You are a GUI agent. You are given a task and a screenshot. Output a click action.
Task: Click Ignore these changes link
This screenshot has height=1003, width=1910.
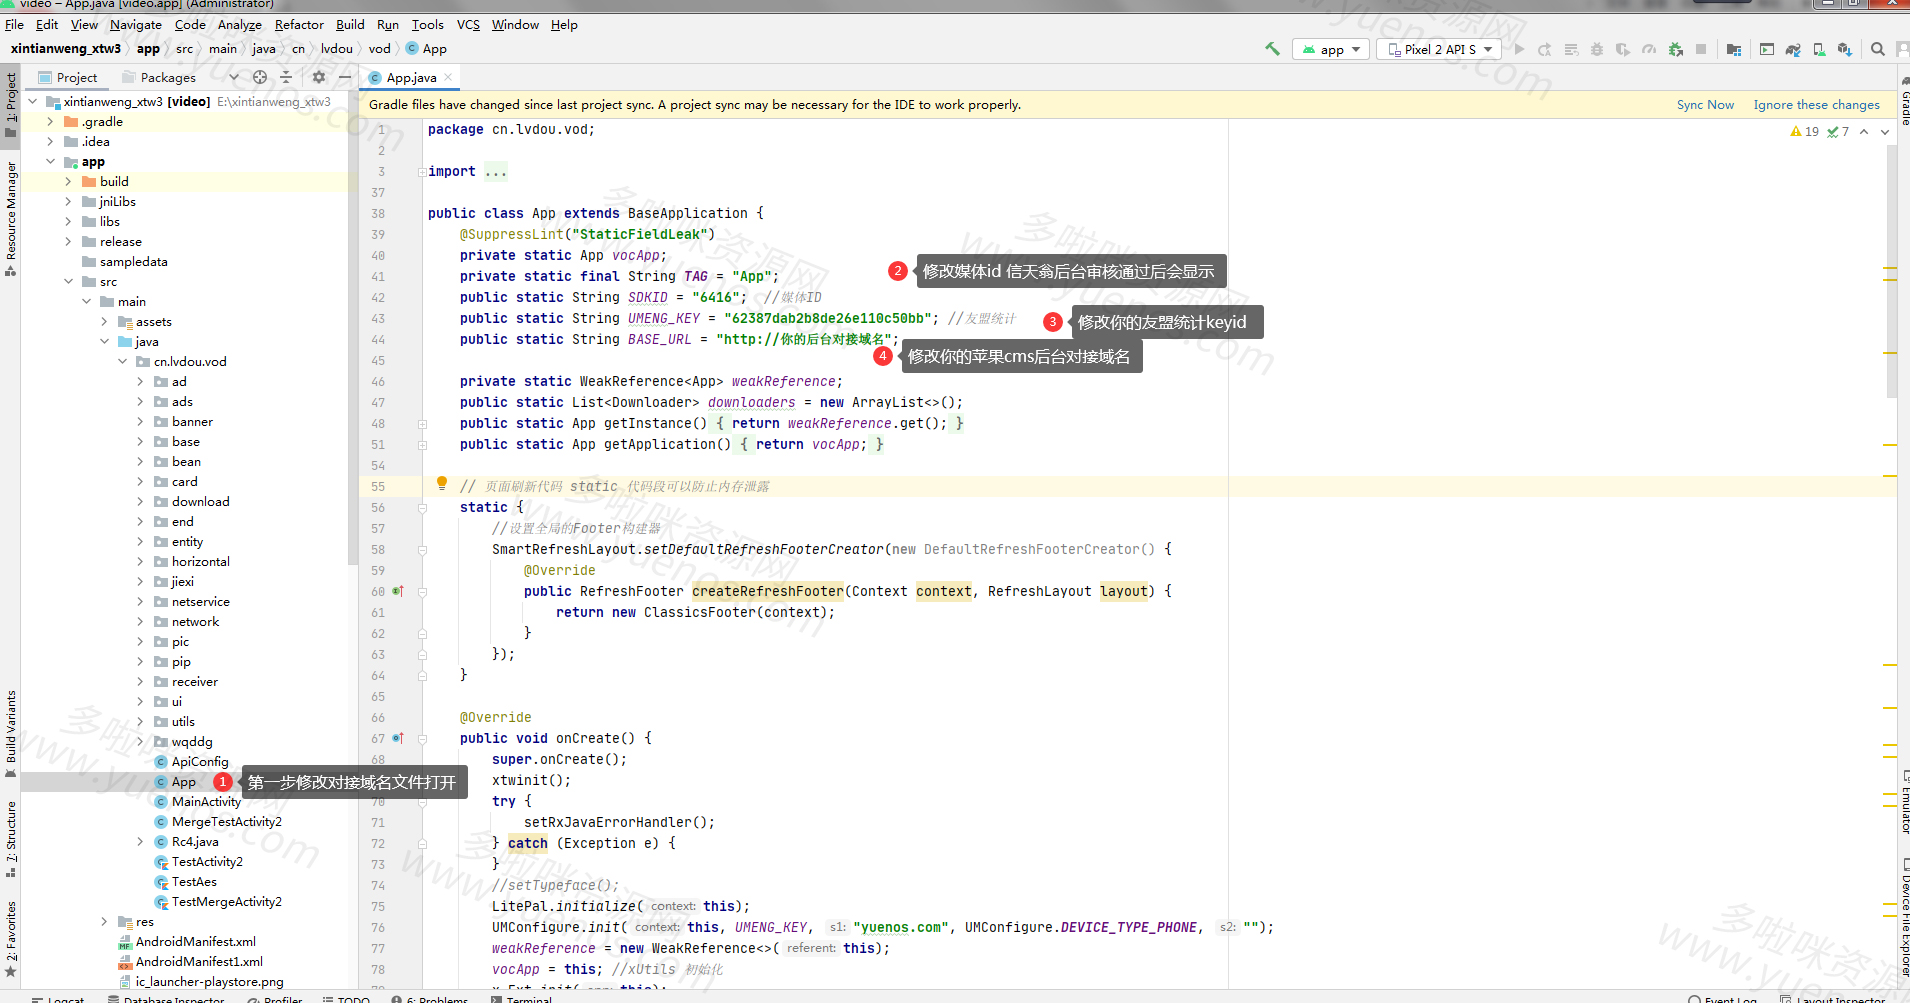pyautogui.click(x=1816, y=105)
